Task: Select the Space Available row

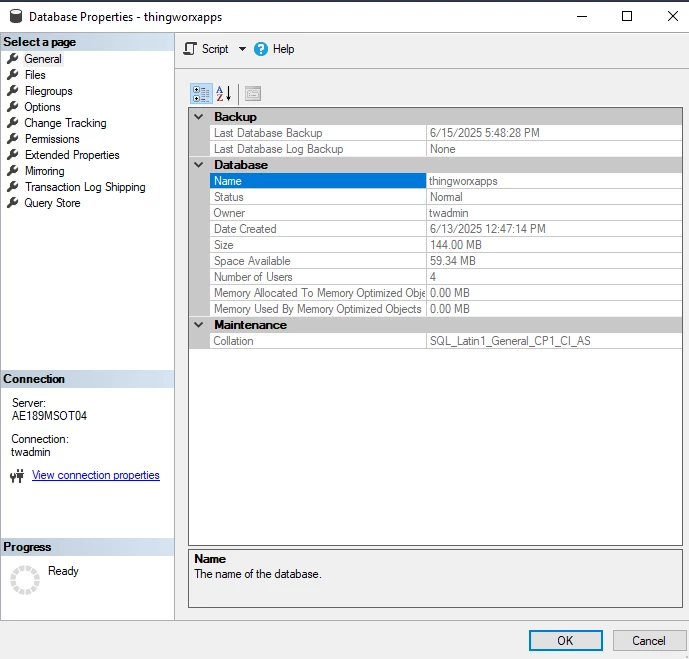Action: 446,261
